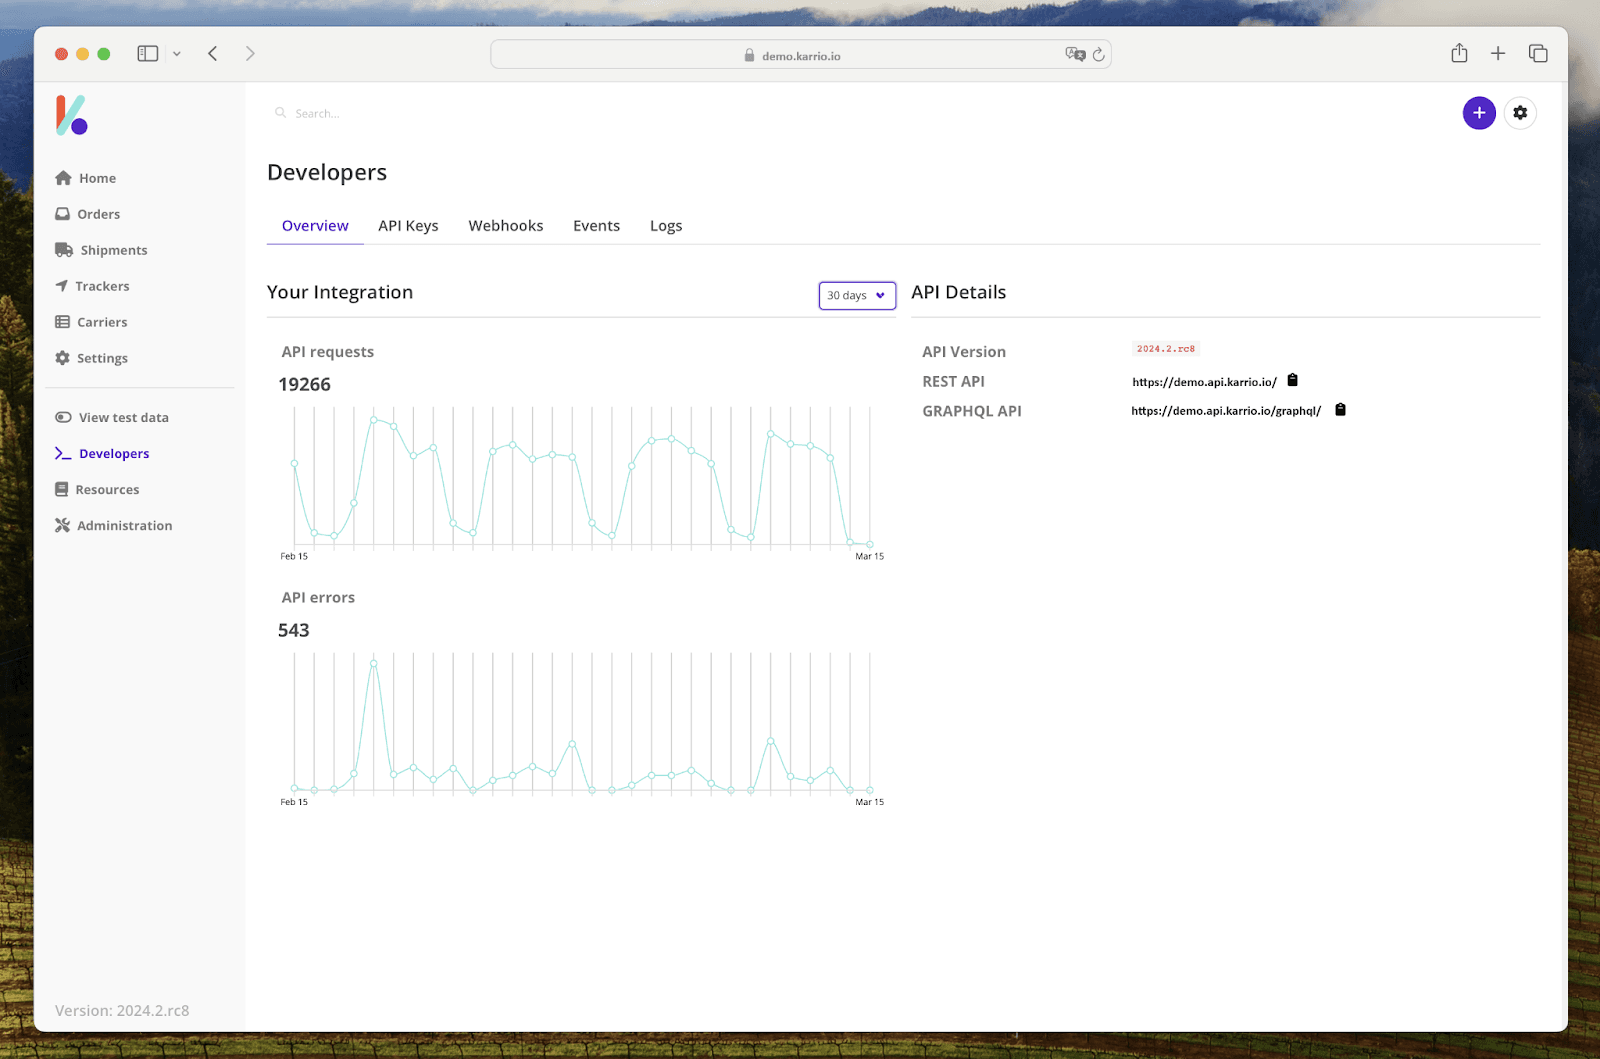1600x1059 pixels.
Task: Open the settings gear in top right
Action: (x=1519, y=113)
